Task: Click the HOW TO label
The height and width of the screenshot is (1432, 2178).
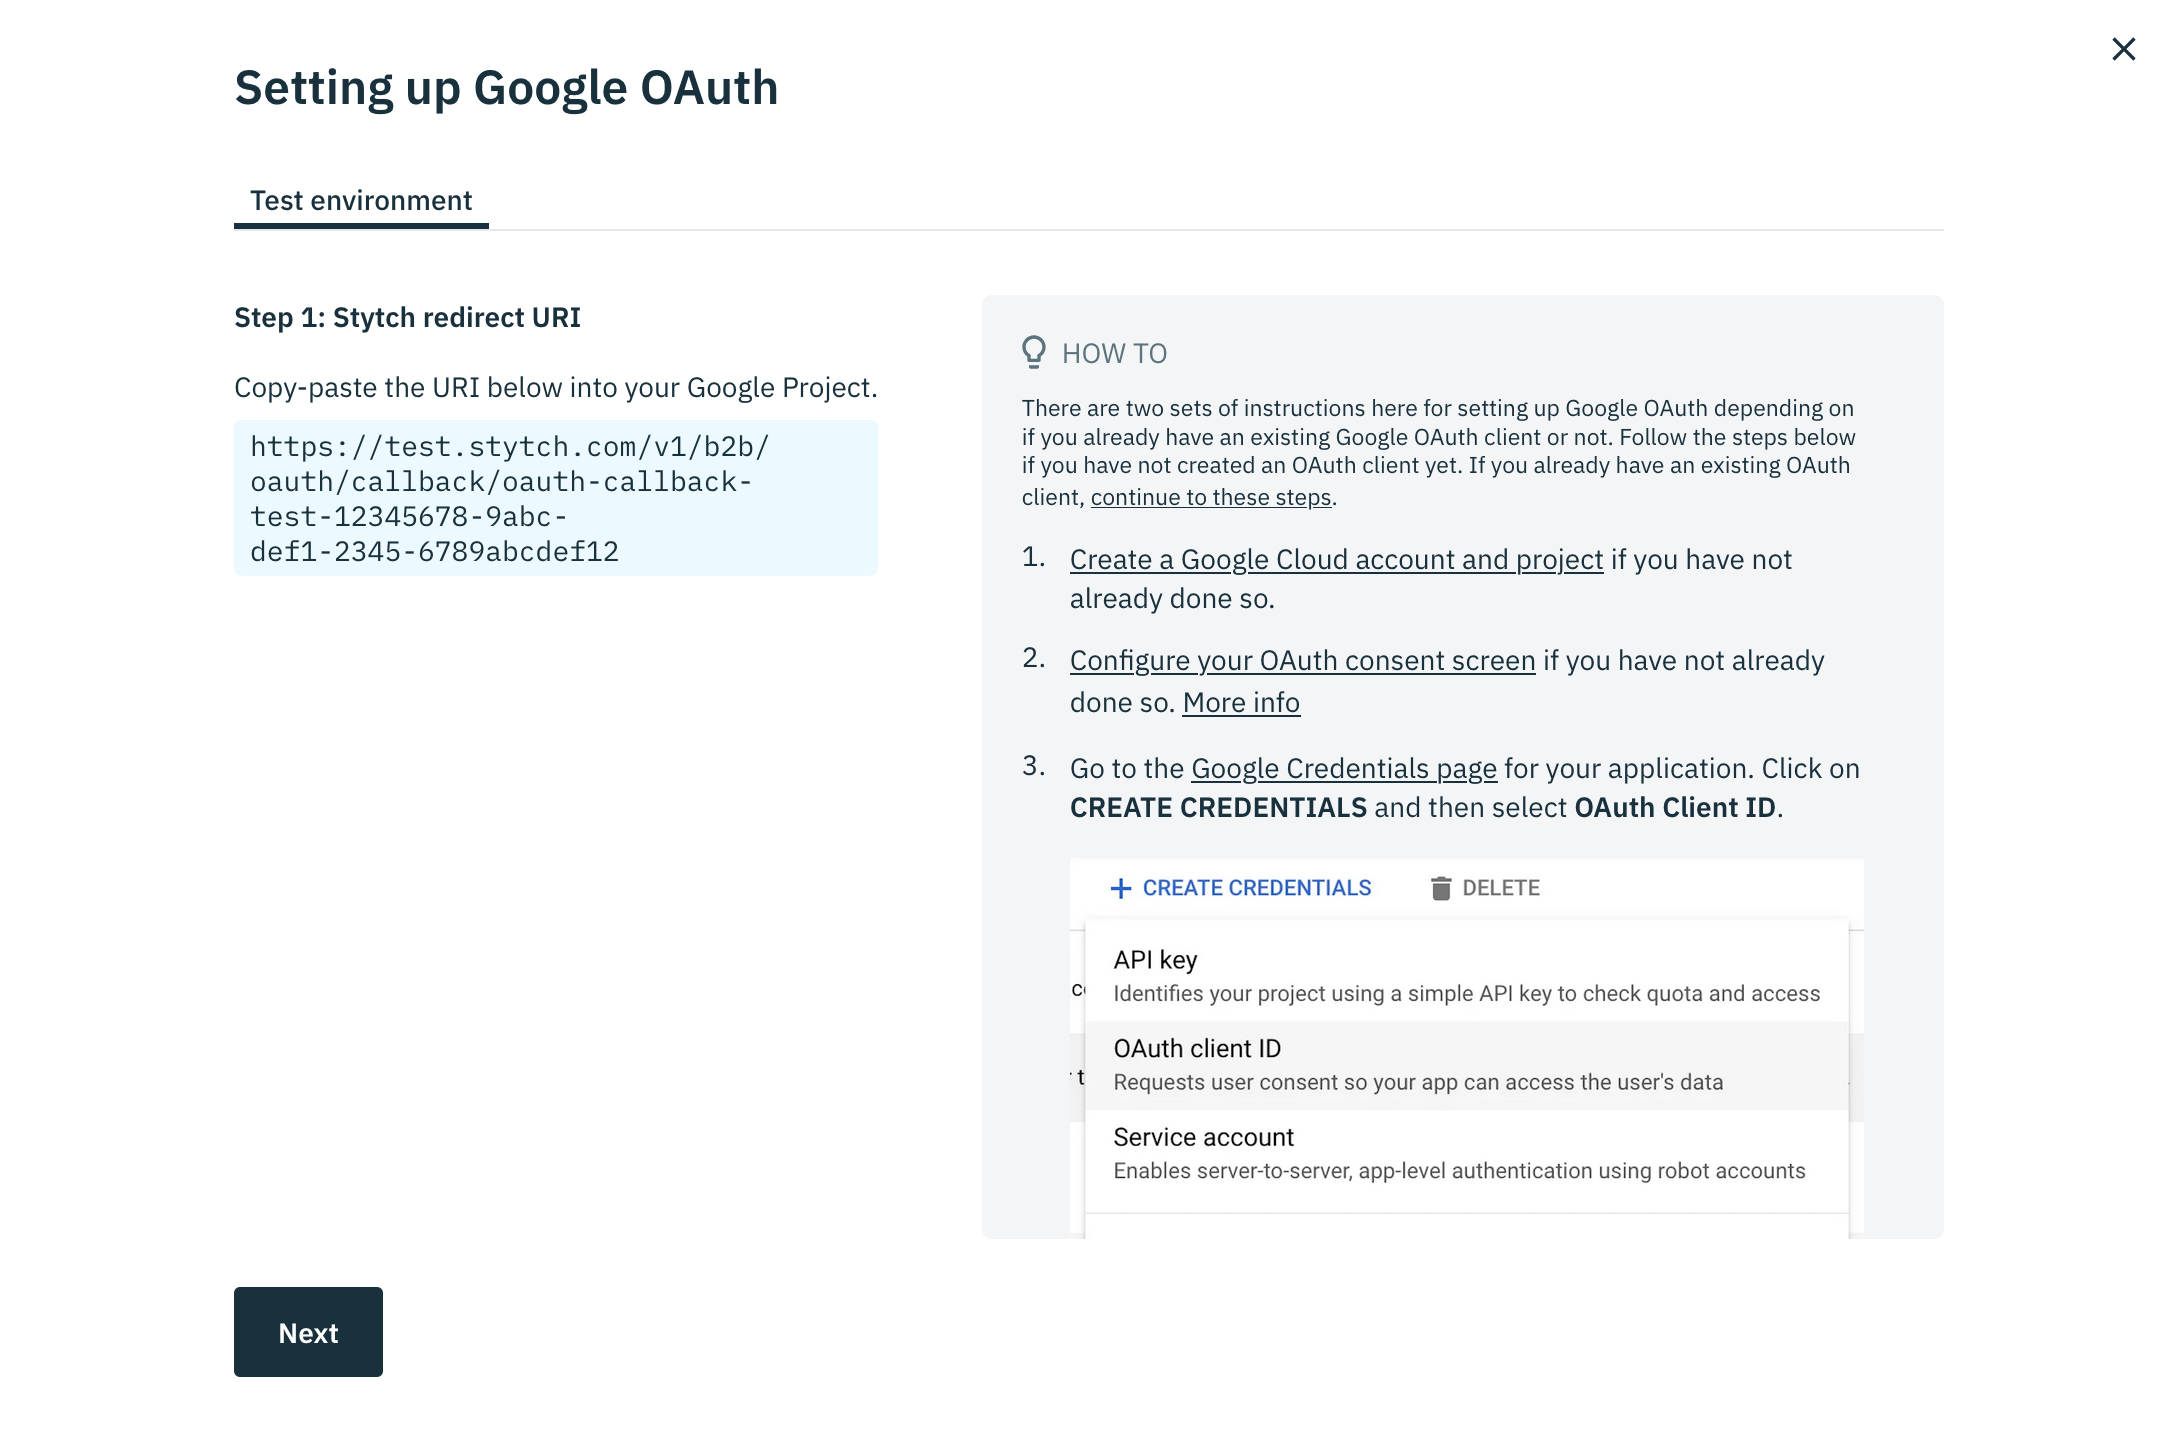Action: (x=1114, y=353)
